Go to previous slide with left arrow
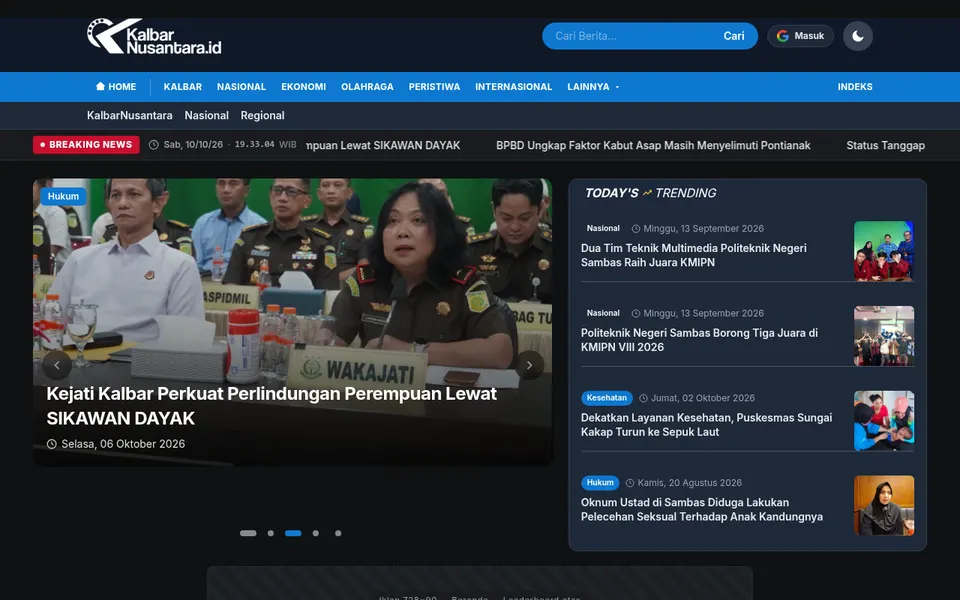This screenshot has width=960, height=600. tap(57, 366)
